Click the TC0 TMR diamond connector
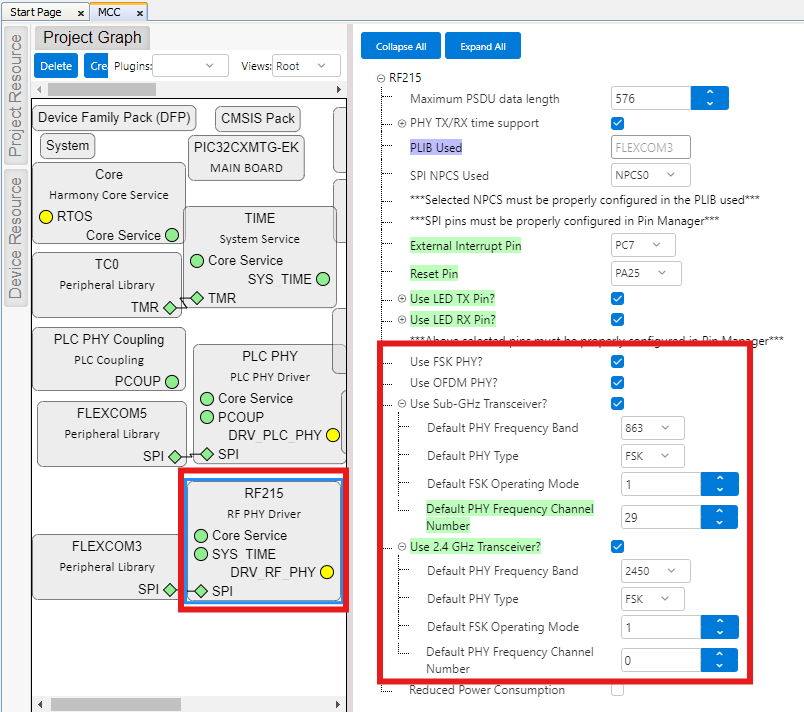Screen dimensions: 804x712 (170, 307)
